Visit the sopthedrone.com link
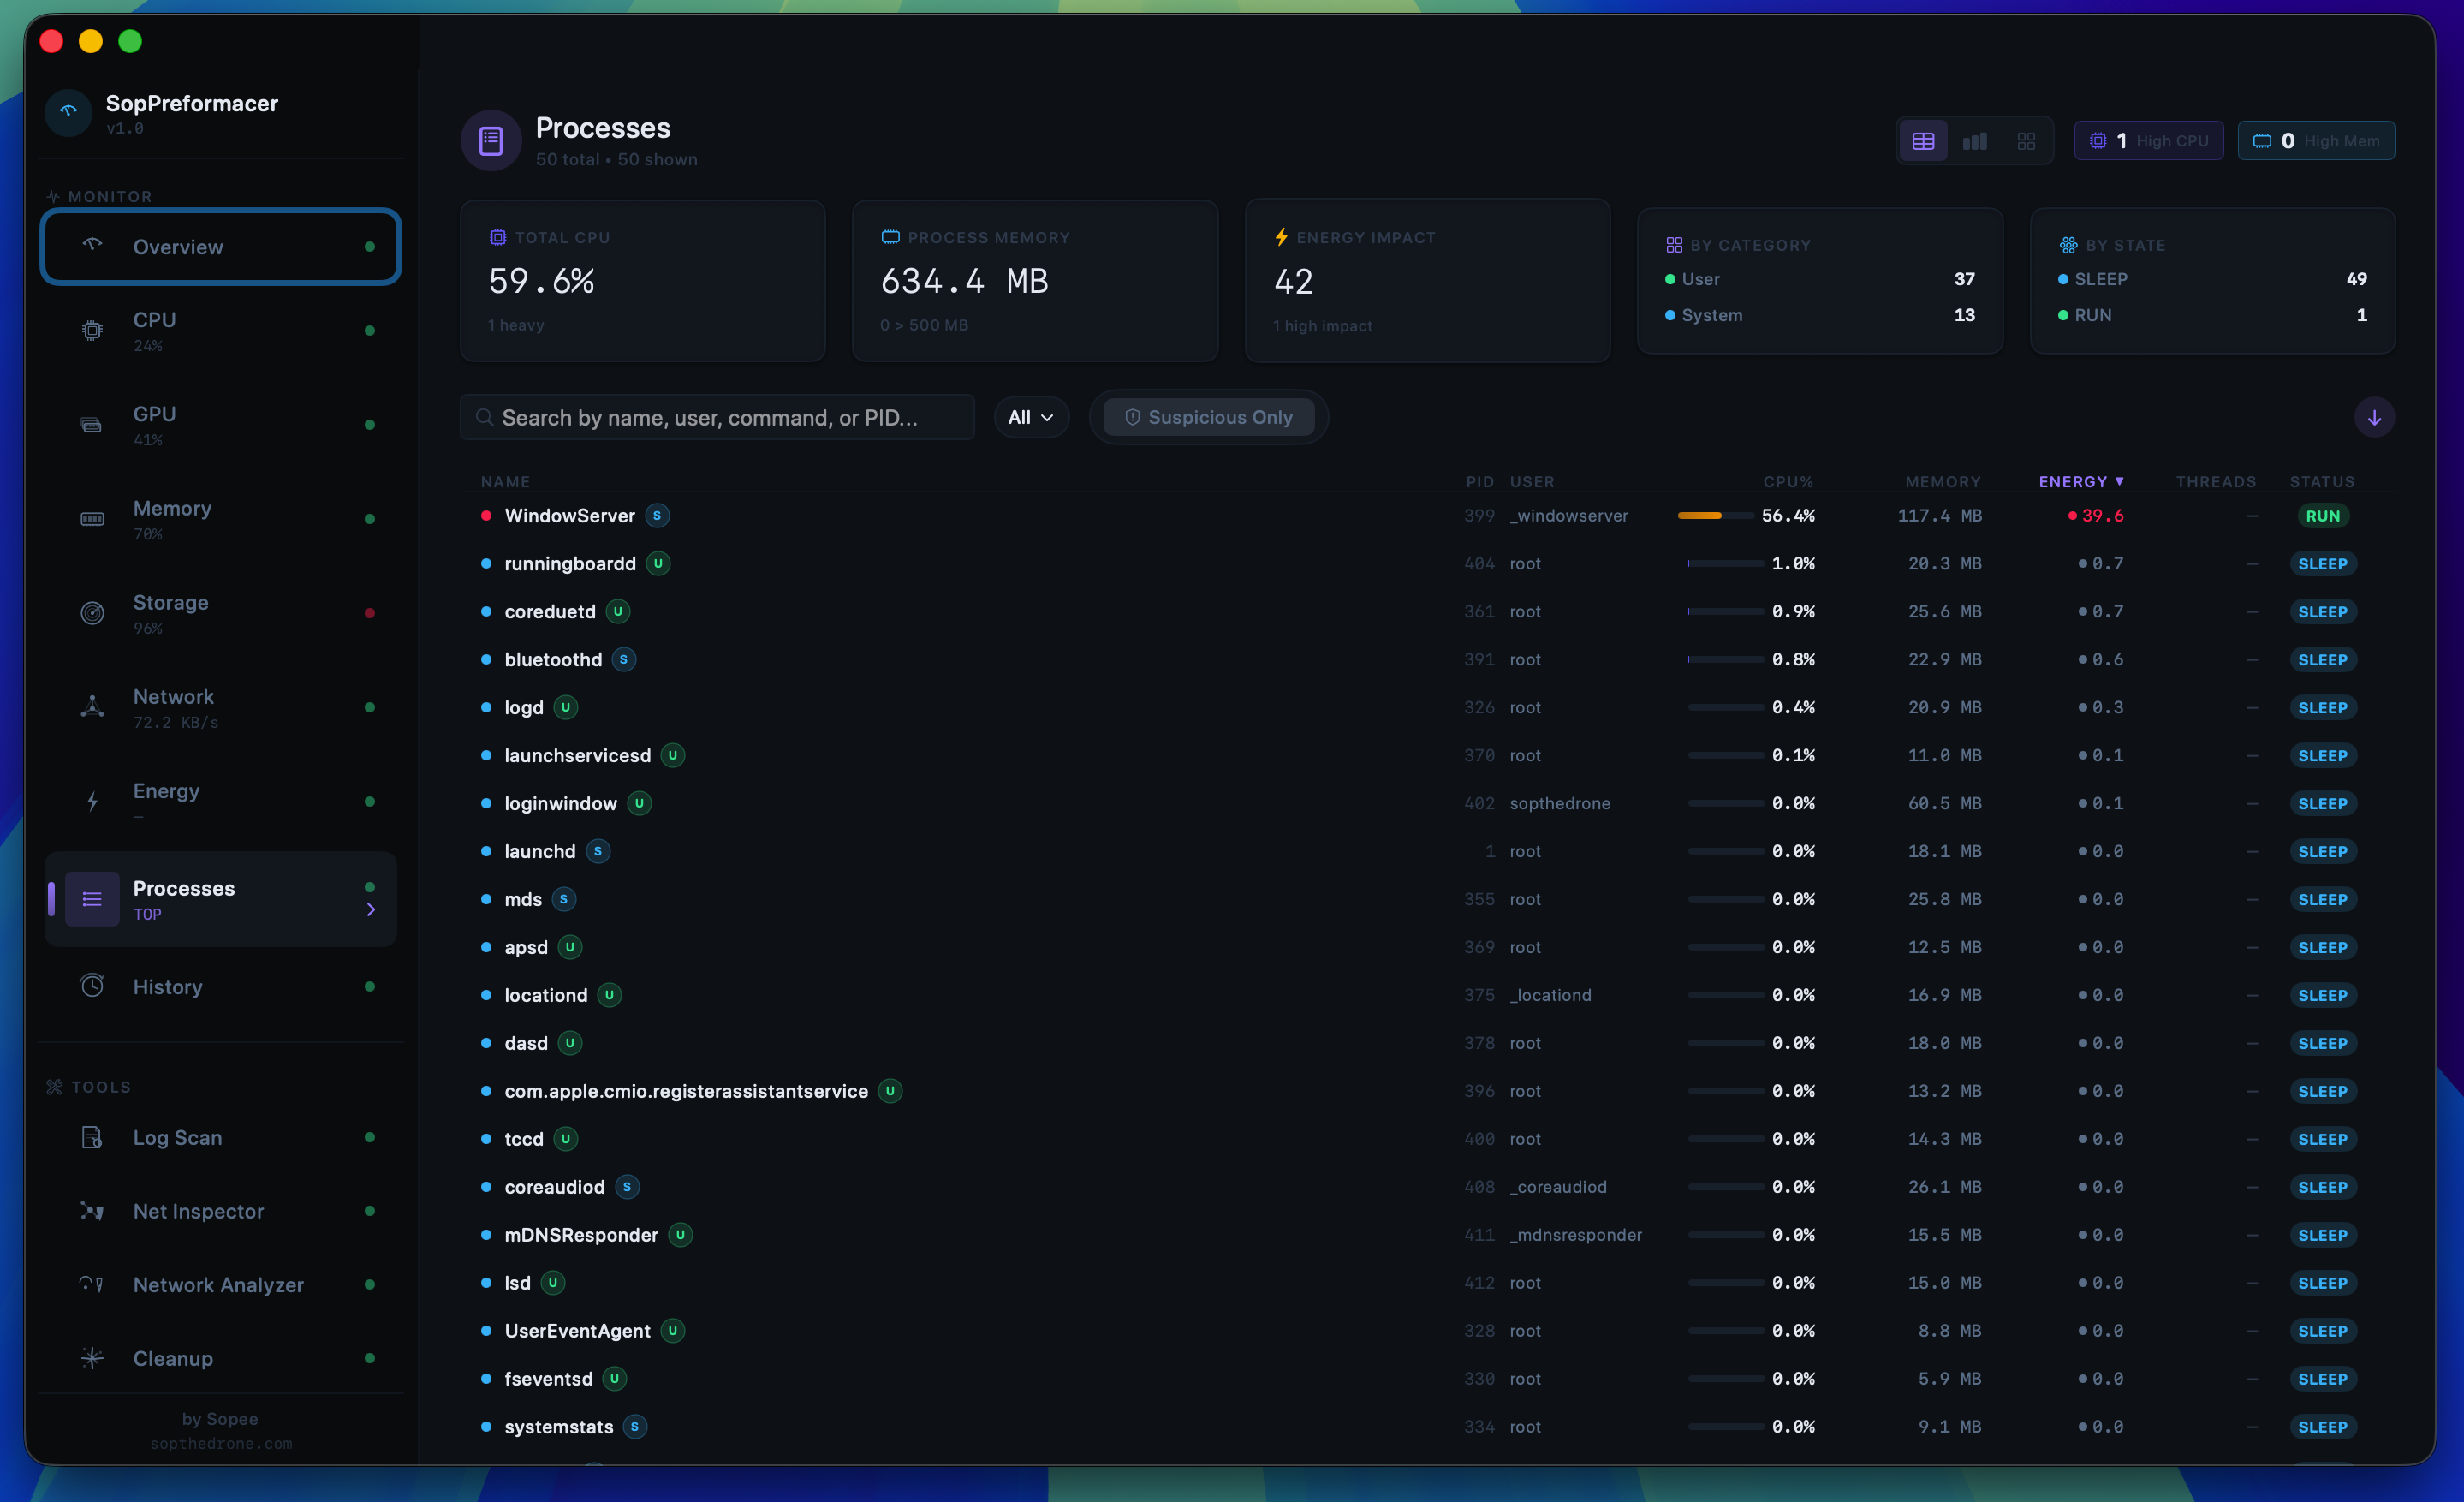This screenshot has height=1502, width=2464. point(222,1443)
